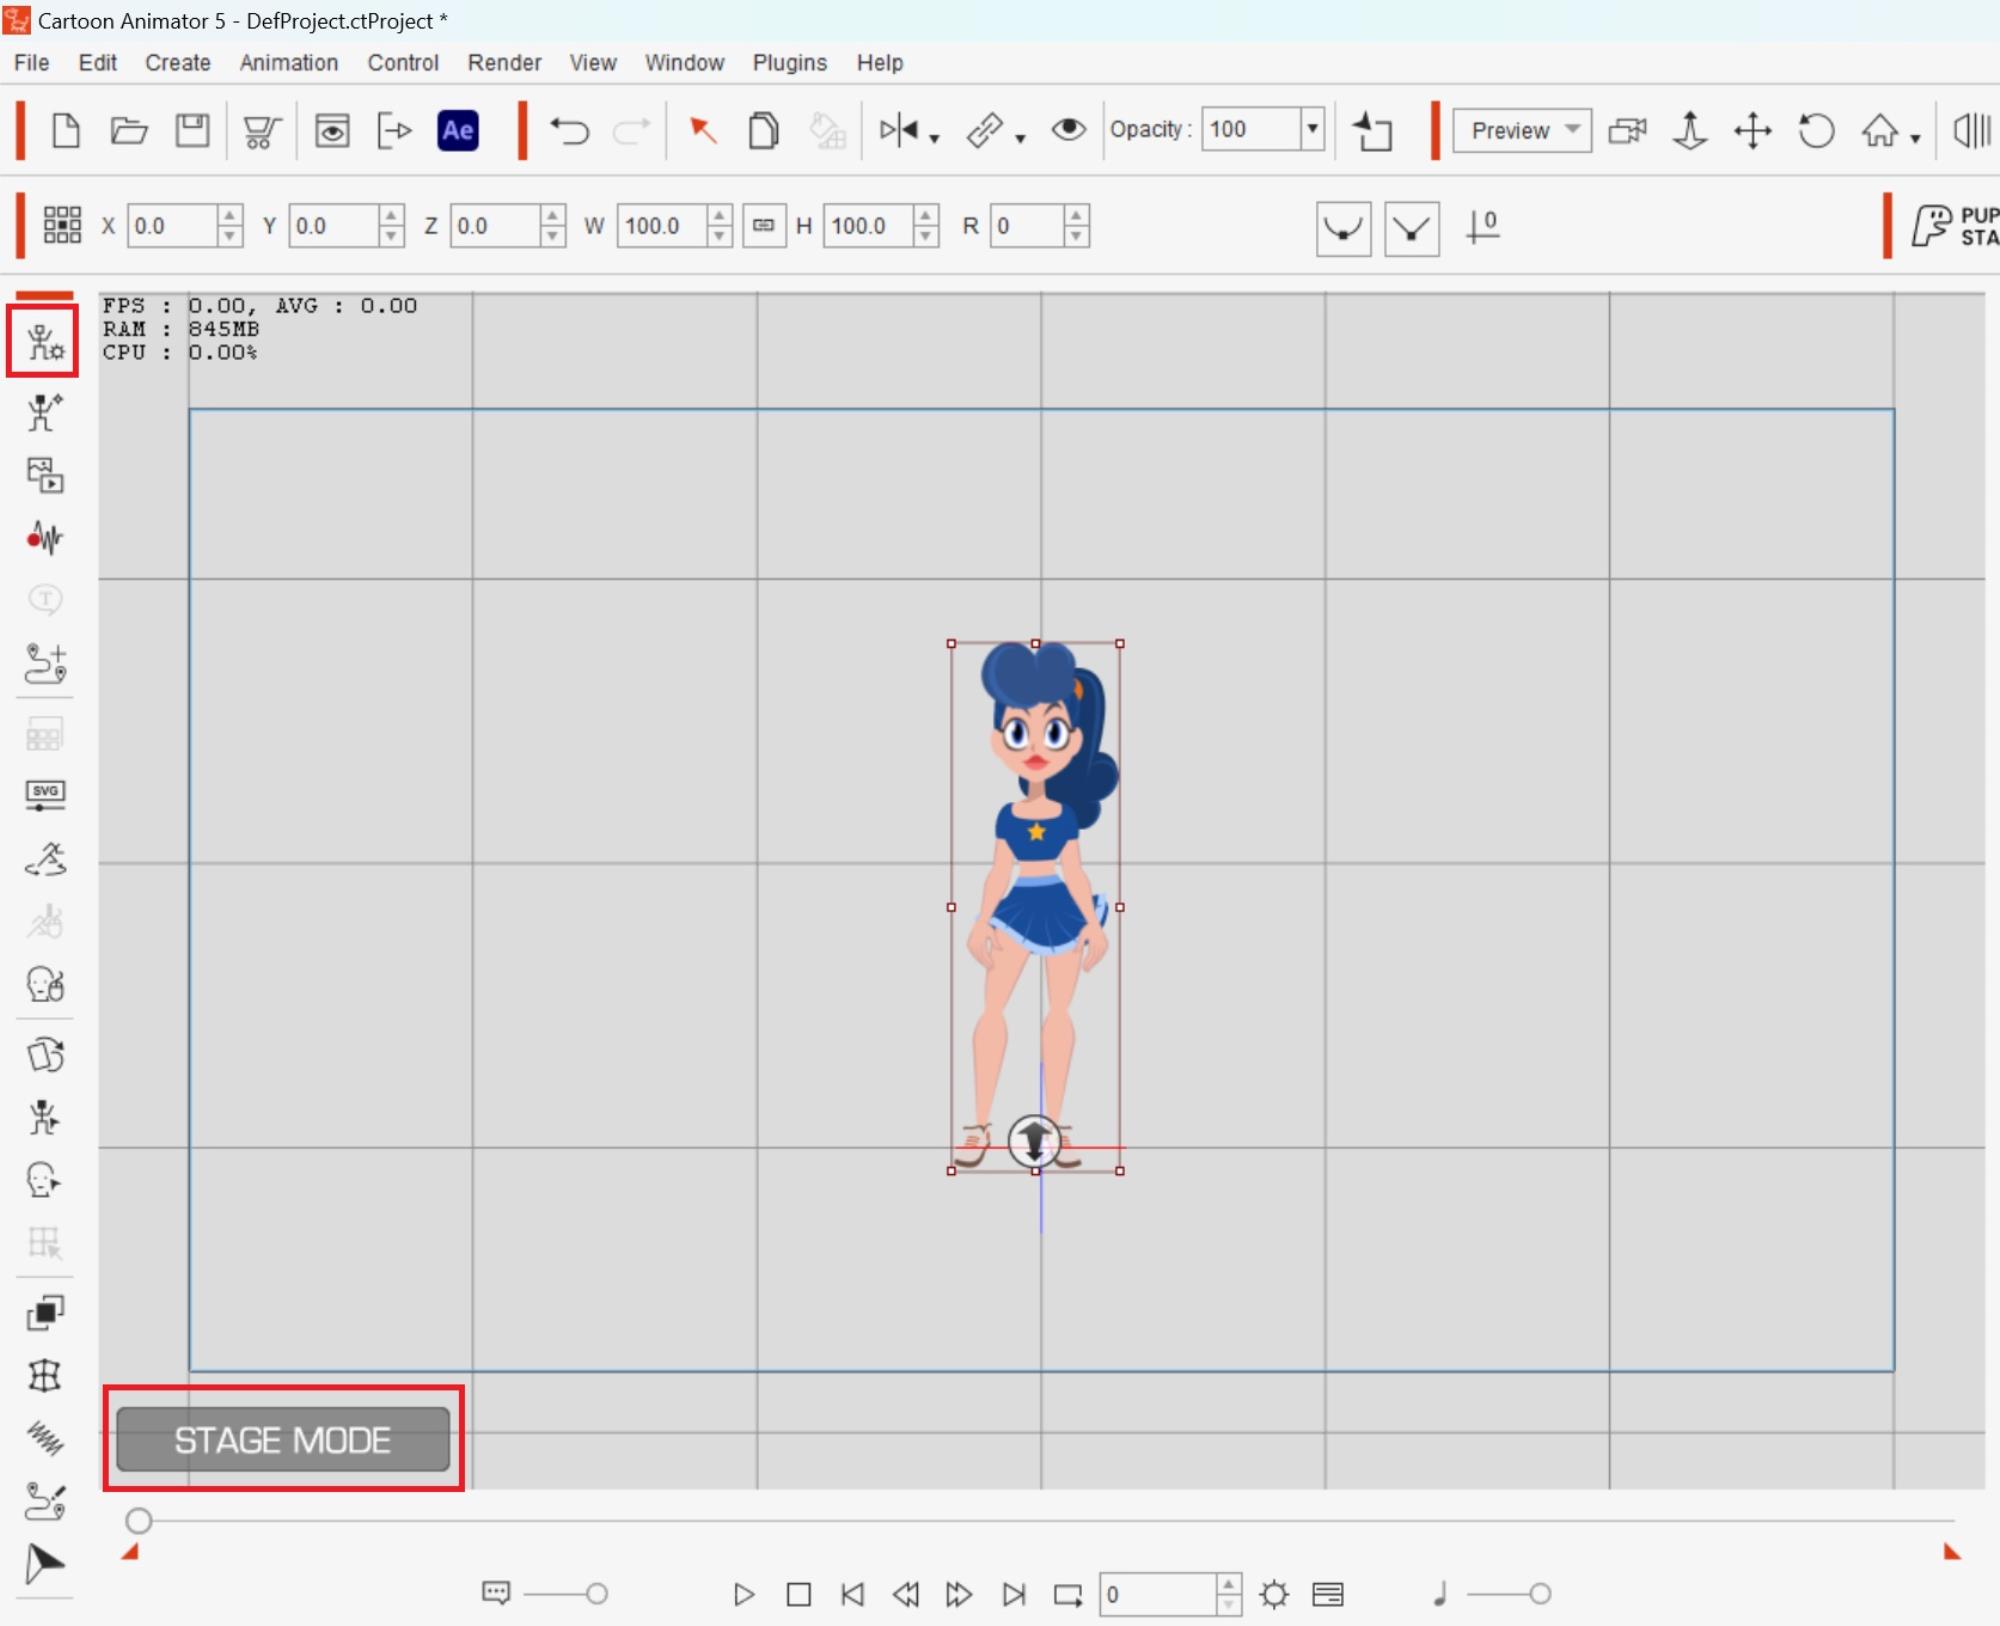The width and height of the screenshot is (2000, 1626).
Task: Click the SVG tool icon
Action: 45,795
